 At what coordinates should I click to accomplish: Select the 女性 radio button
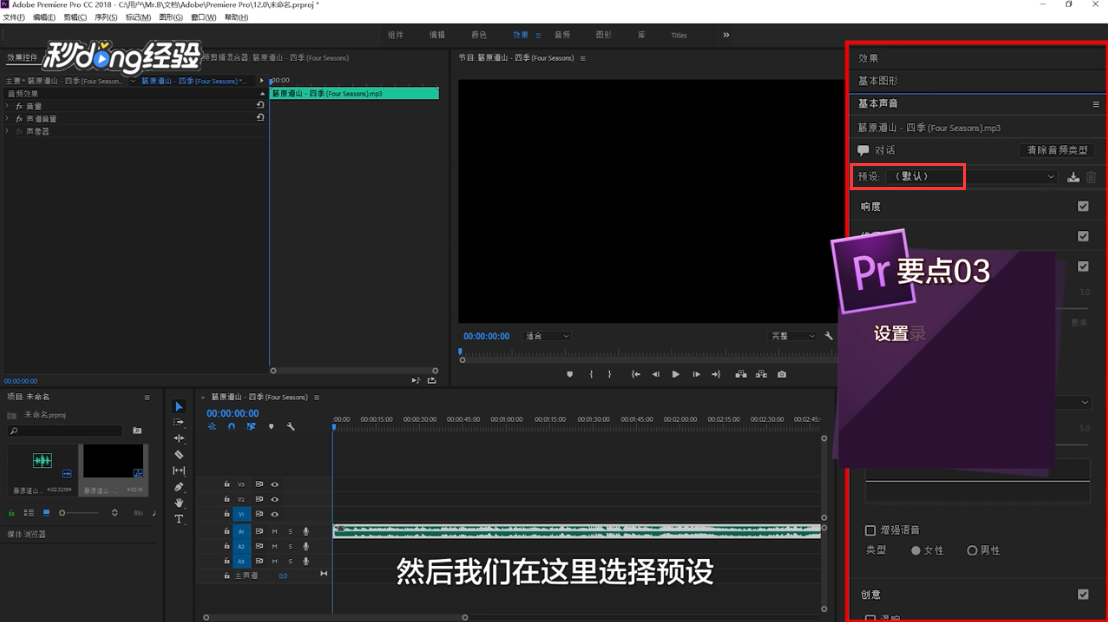(916, 551)
